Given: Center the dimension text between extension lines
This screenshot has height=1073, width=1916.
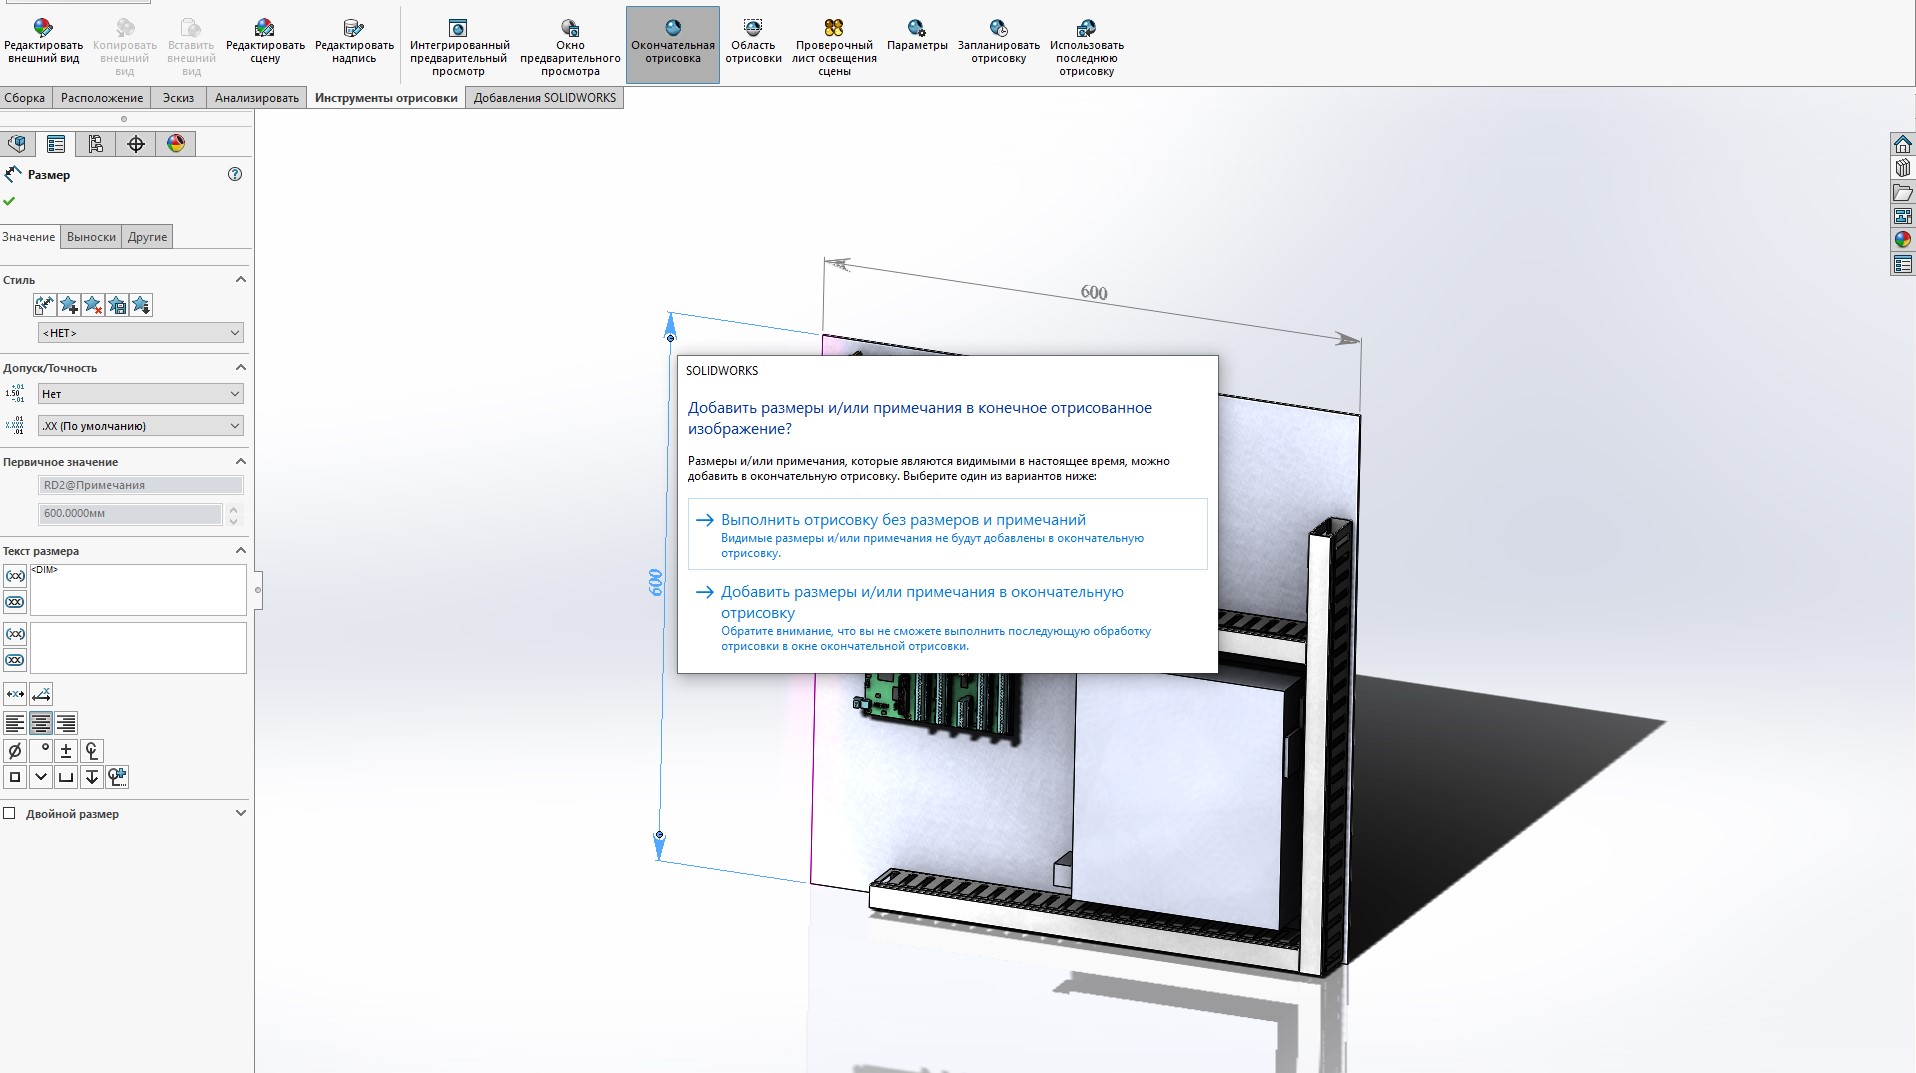Looking at the screenshot, I should coord(15,694).
